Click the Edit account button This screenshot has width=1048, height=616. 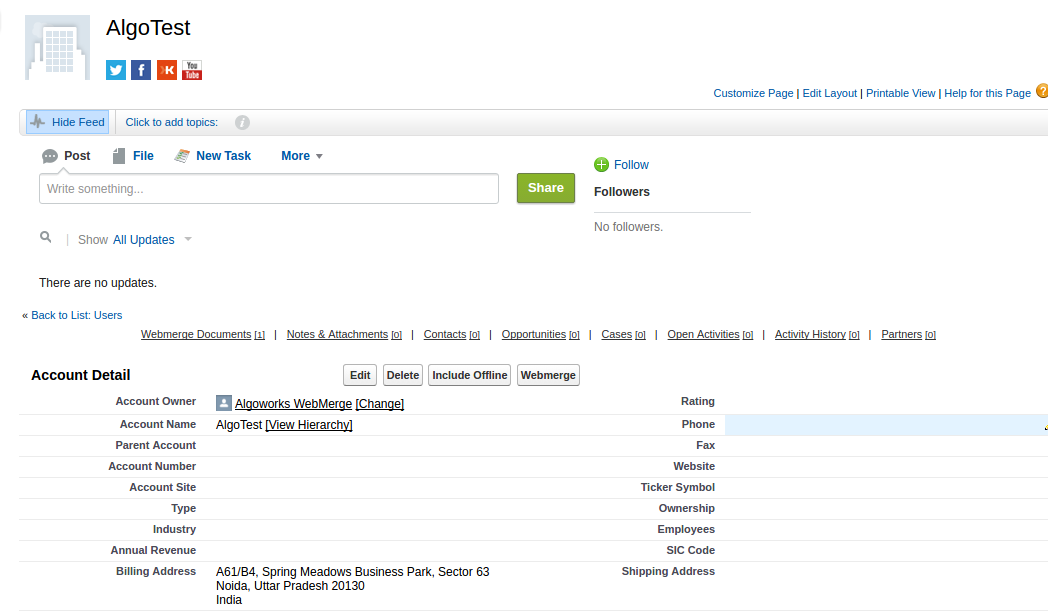click(360, 375)
